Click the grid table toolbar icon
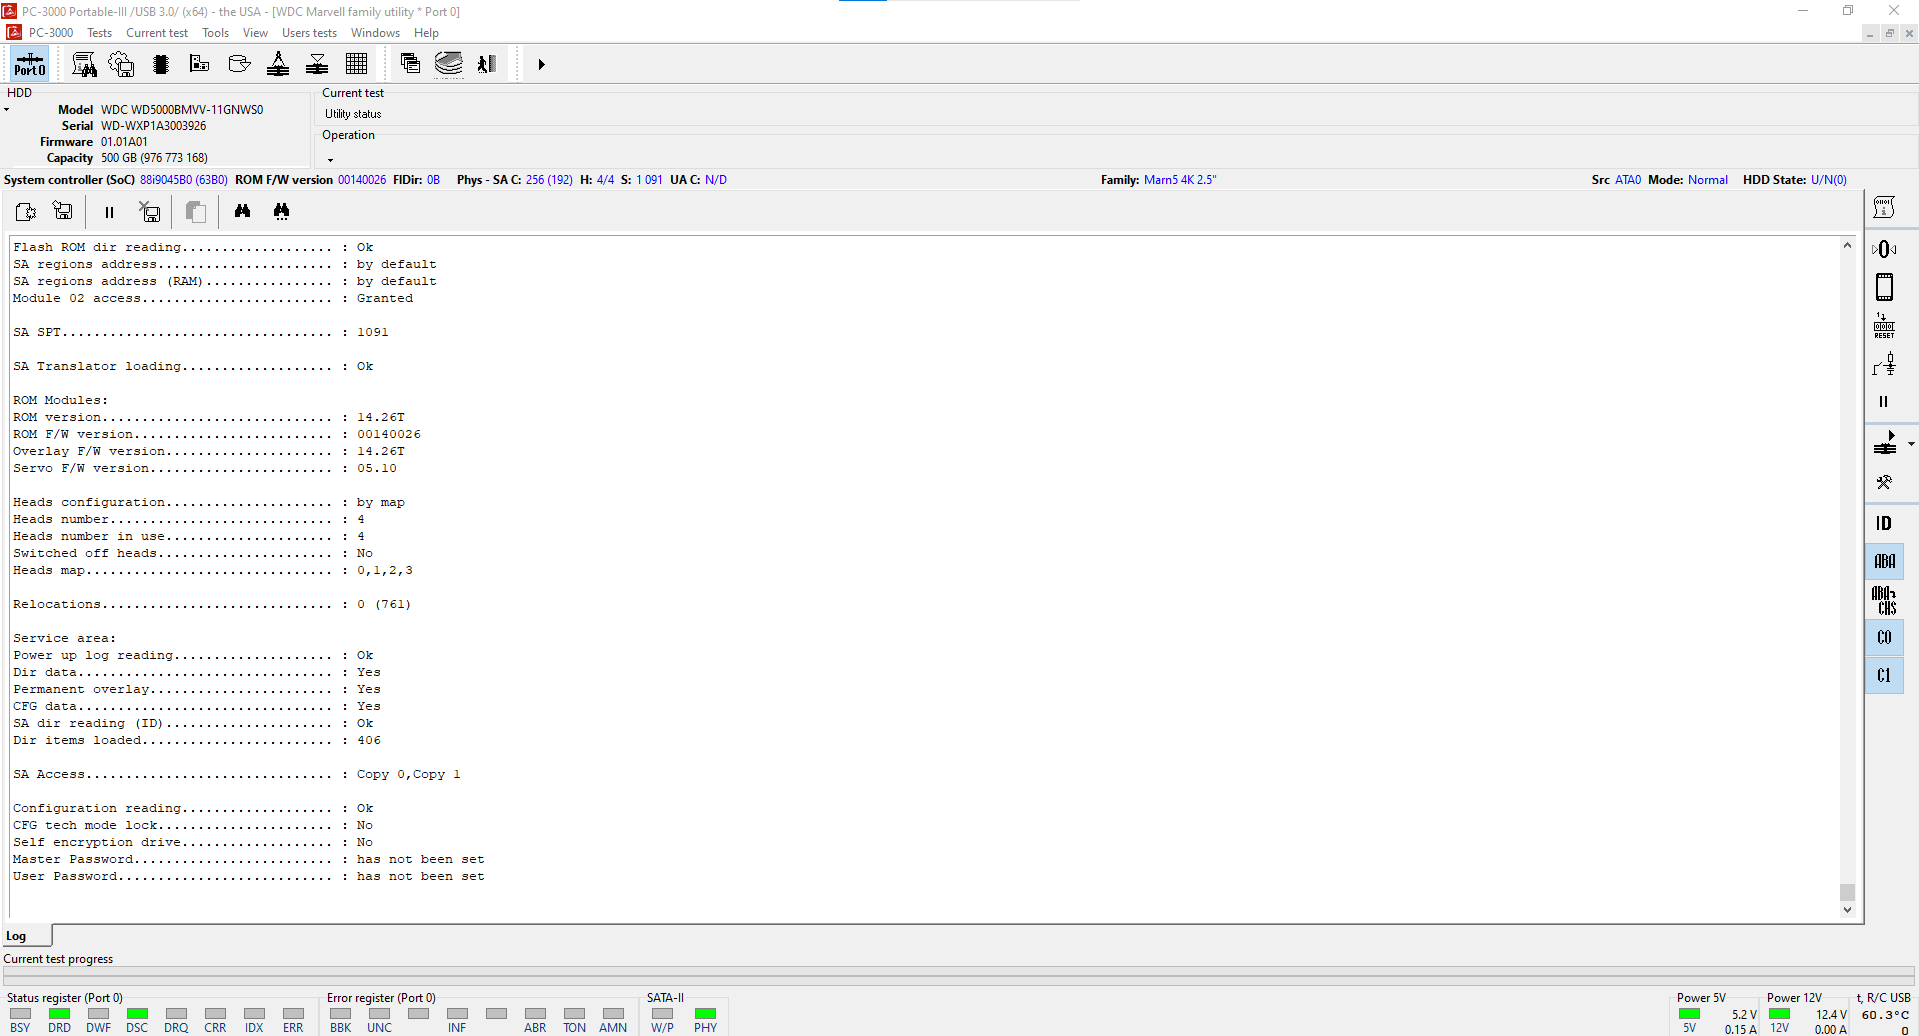This screenshot has width=1919, height=1036. [x=356, y=64]
